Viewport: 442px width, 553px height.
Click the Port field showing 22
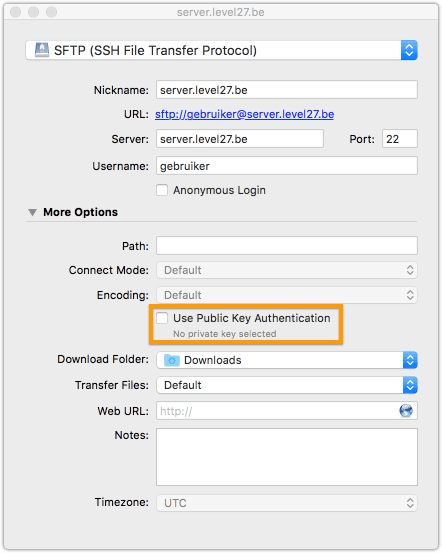click(400, 139)
